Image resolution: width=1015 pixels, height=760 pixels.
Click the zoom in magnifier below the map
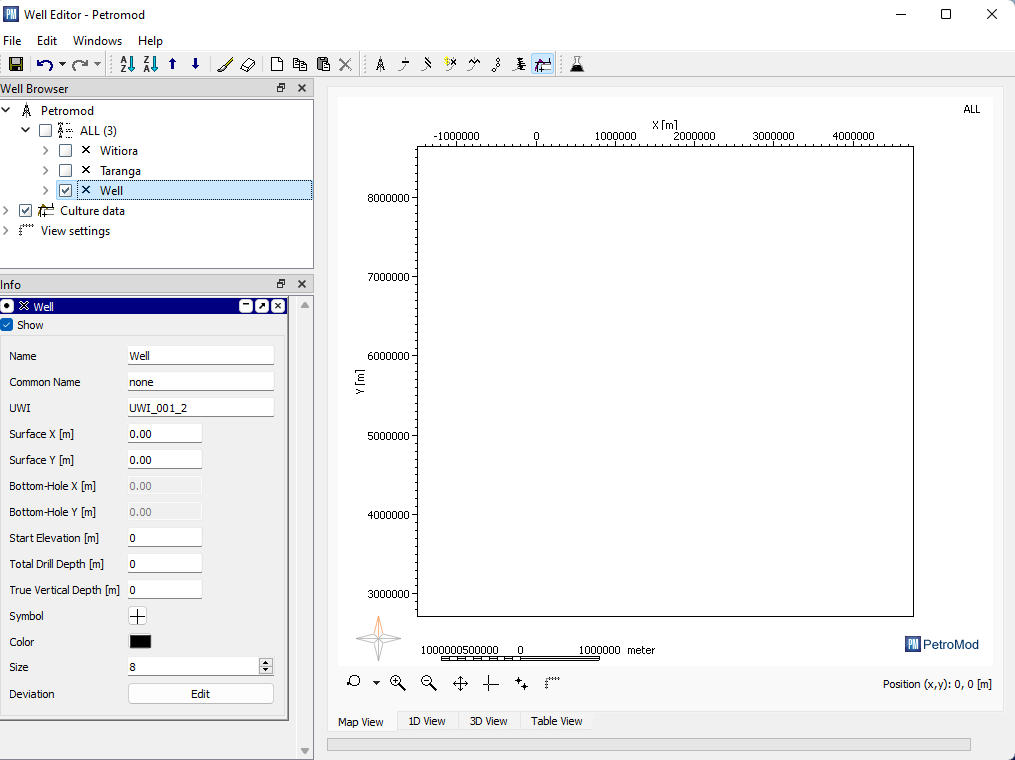(398, 683)
